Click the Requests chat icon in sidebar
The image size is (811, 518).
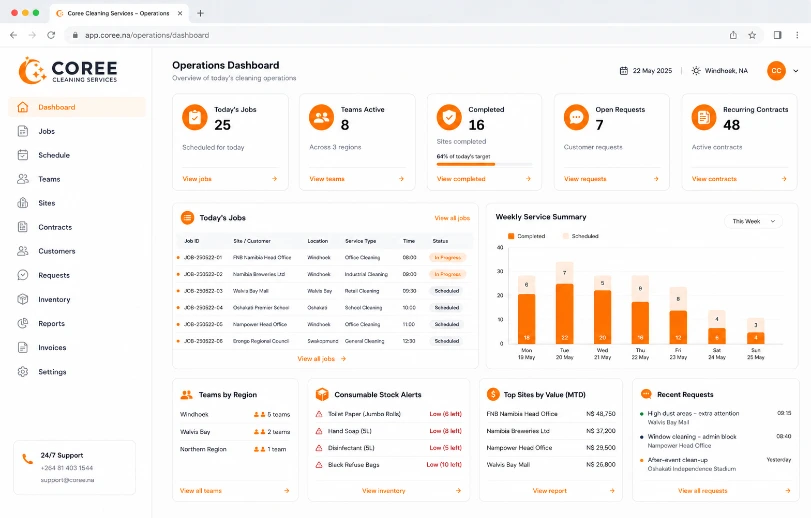pos(23,275)
